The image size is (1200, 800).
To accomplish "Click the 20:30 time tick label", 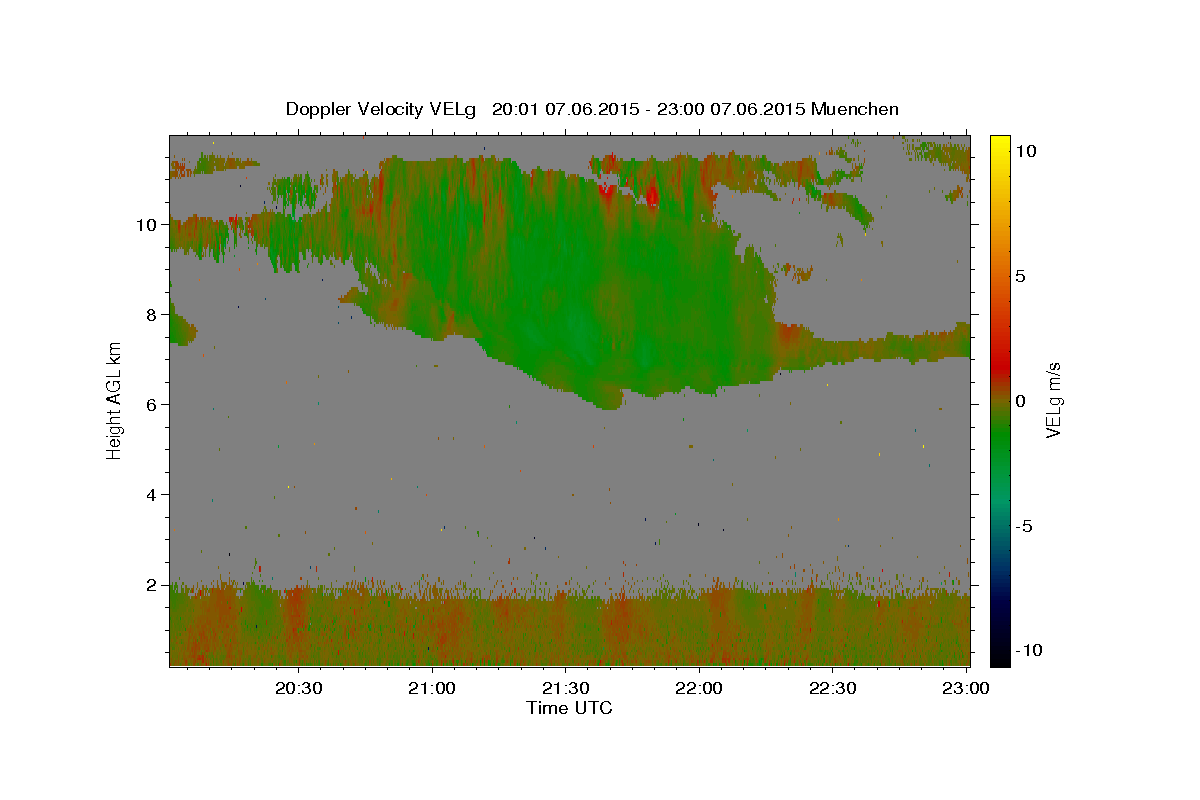I will click(x=299, y=688).
